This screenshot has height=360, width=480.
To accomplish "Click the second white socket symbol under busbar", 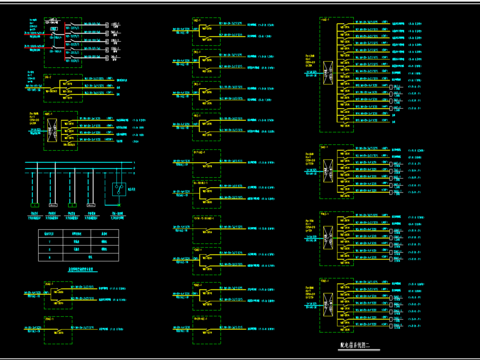I will 91,205.
